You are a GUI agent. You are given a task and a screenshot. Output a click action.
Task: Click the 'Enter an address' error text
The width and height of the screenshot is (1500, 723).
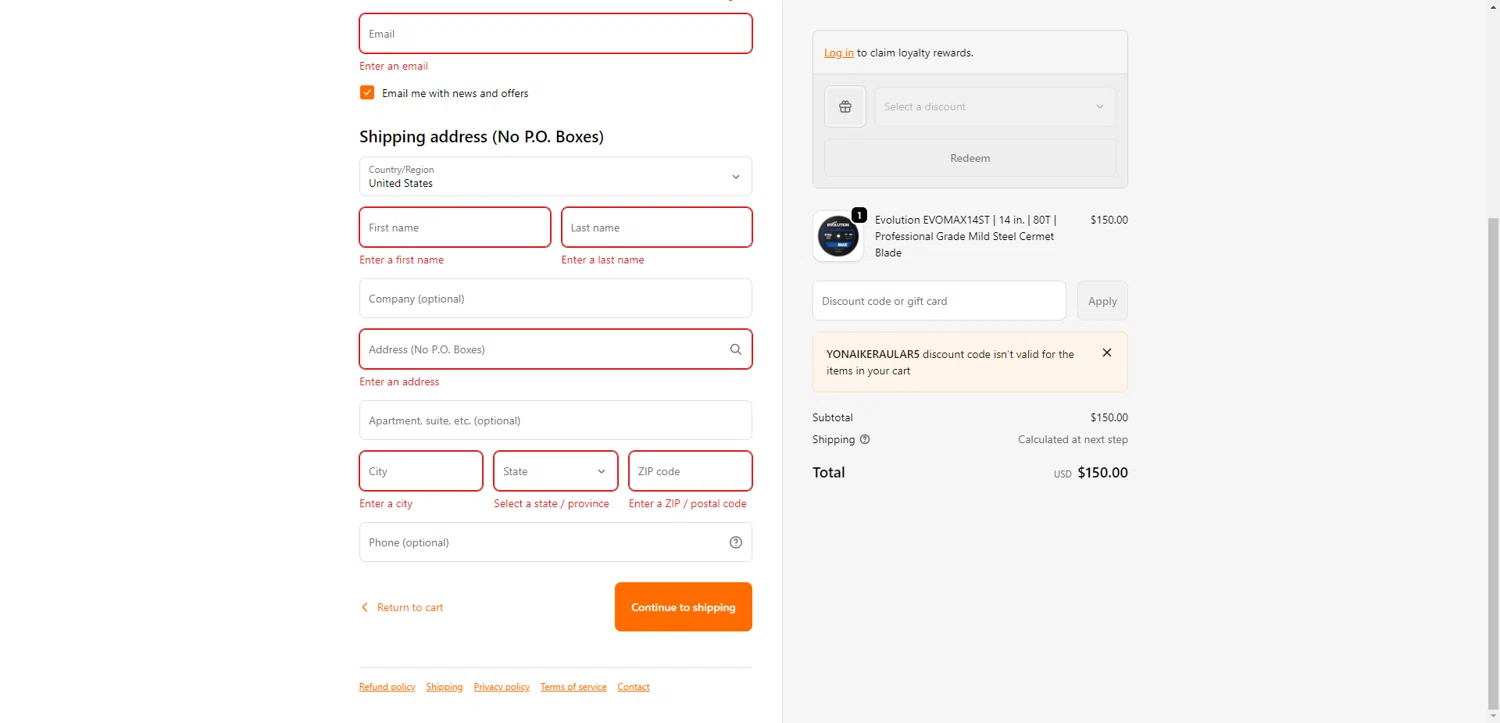pyautogui.click(x=399, y=382)
